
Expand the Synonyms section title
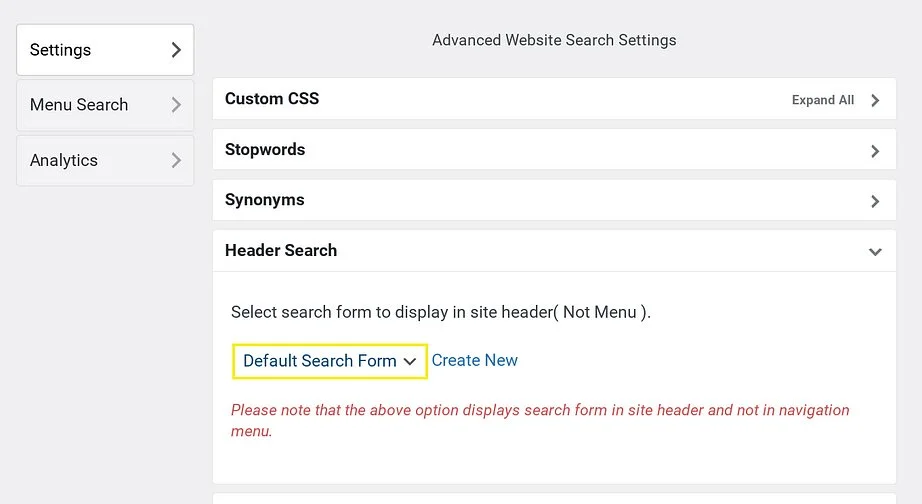(x=264, y=200)
